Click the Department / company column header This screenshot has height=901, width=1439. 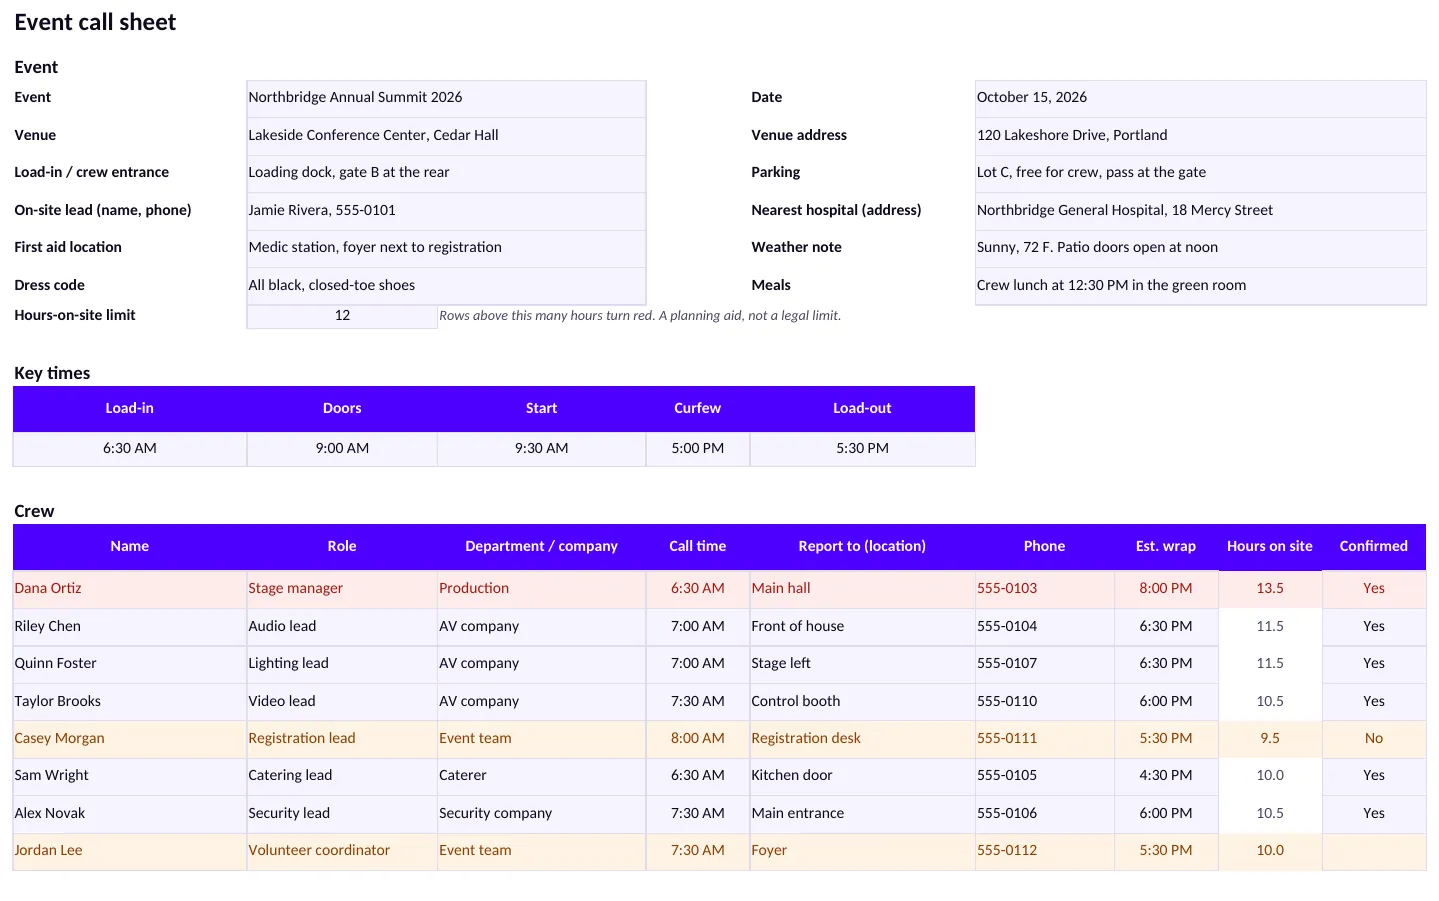click(541, 547)
